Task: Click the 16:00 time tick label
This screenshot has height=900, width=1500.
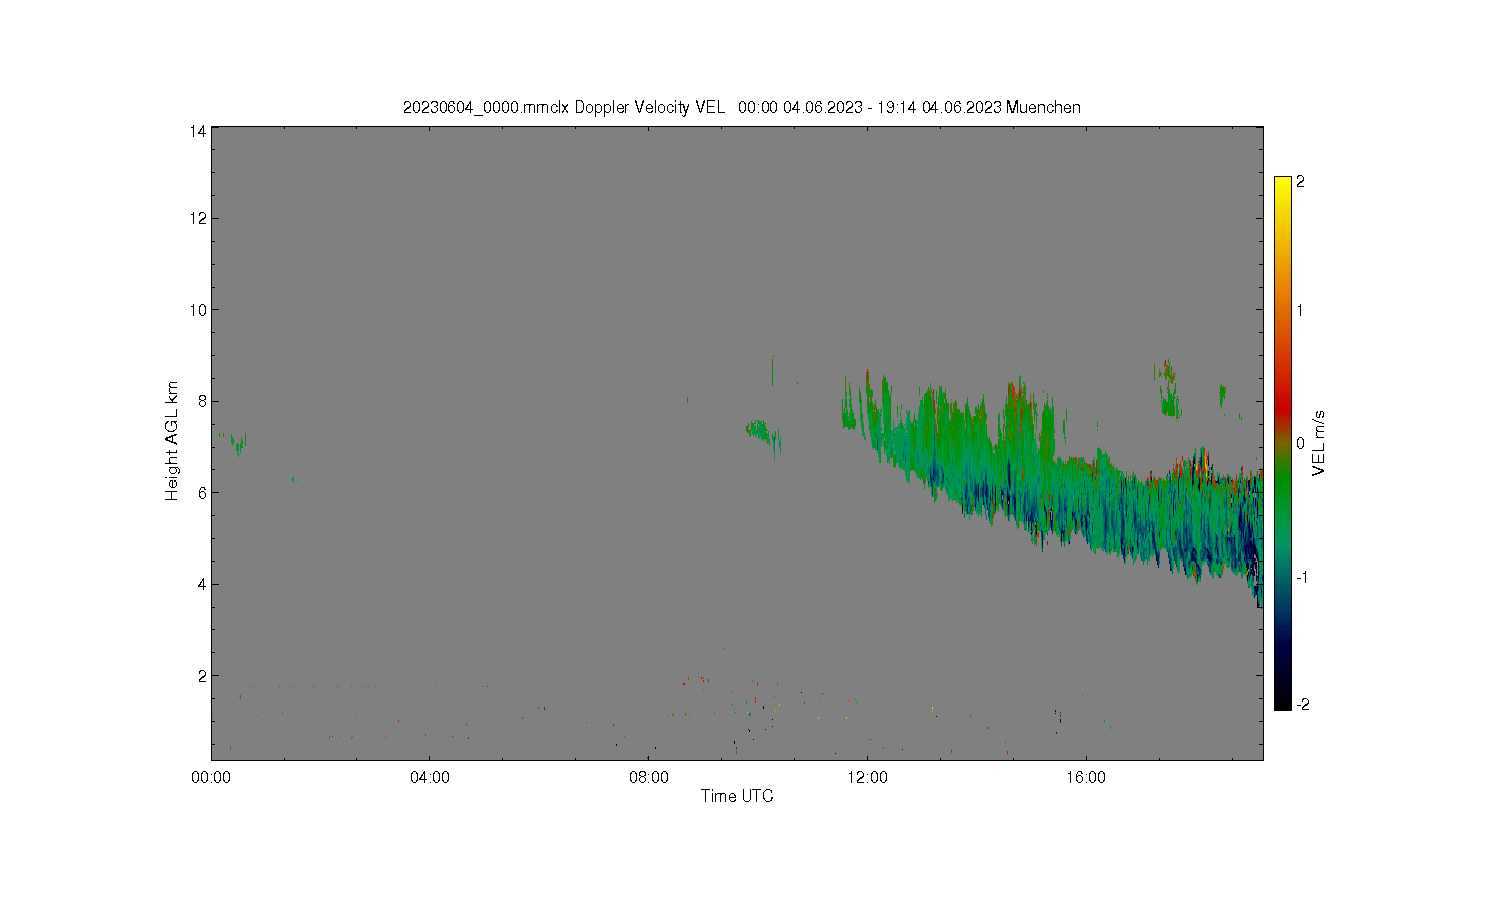Action: tap(1086, 777)
